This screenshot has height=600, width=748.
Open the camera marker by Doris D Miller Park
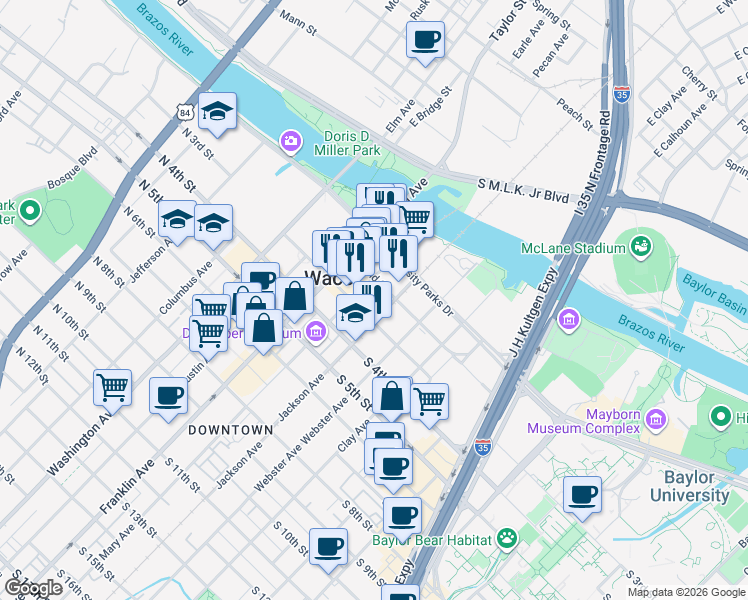pyautogui.click(x=291, y=142)
